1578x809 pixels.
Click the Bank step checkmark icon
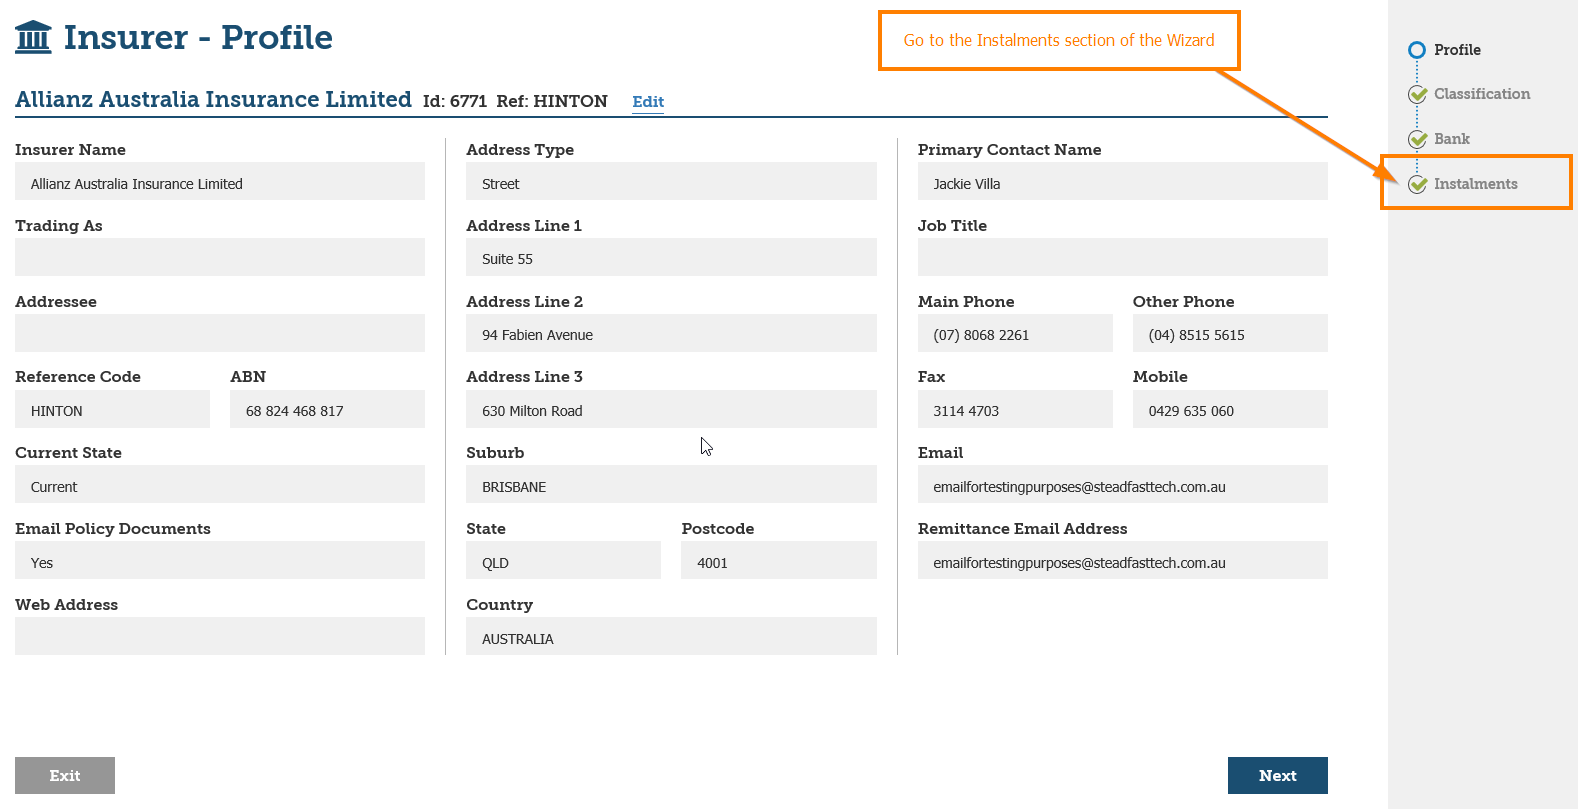tap(1417, 140)
